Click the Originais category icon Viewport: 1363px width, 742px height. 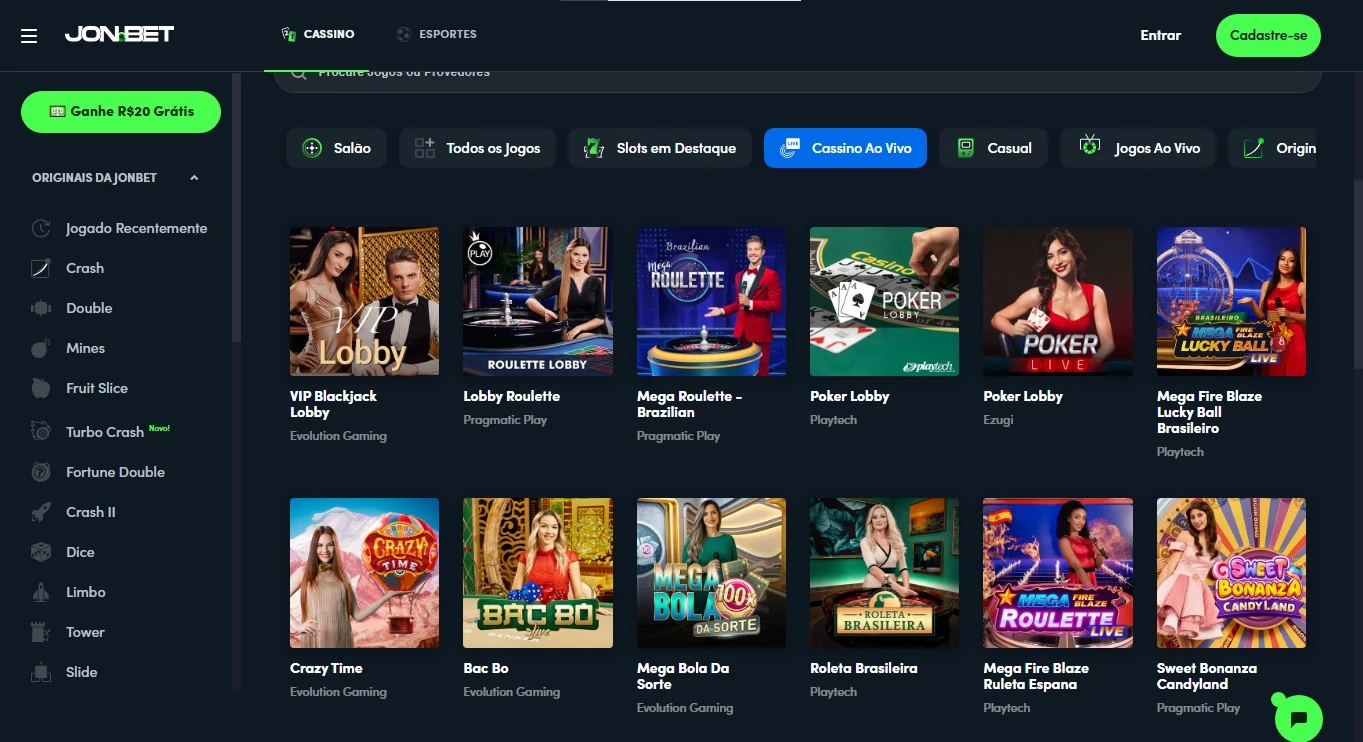click(1254, 148)
